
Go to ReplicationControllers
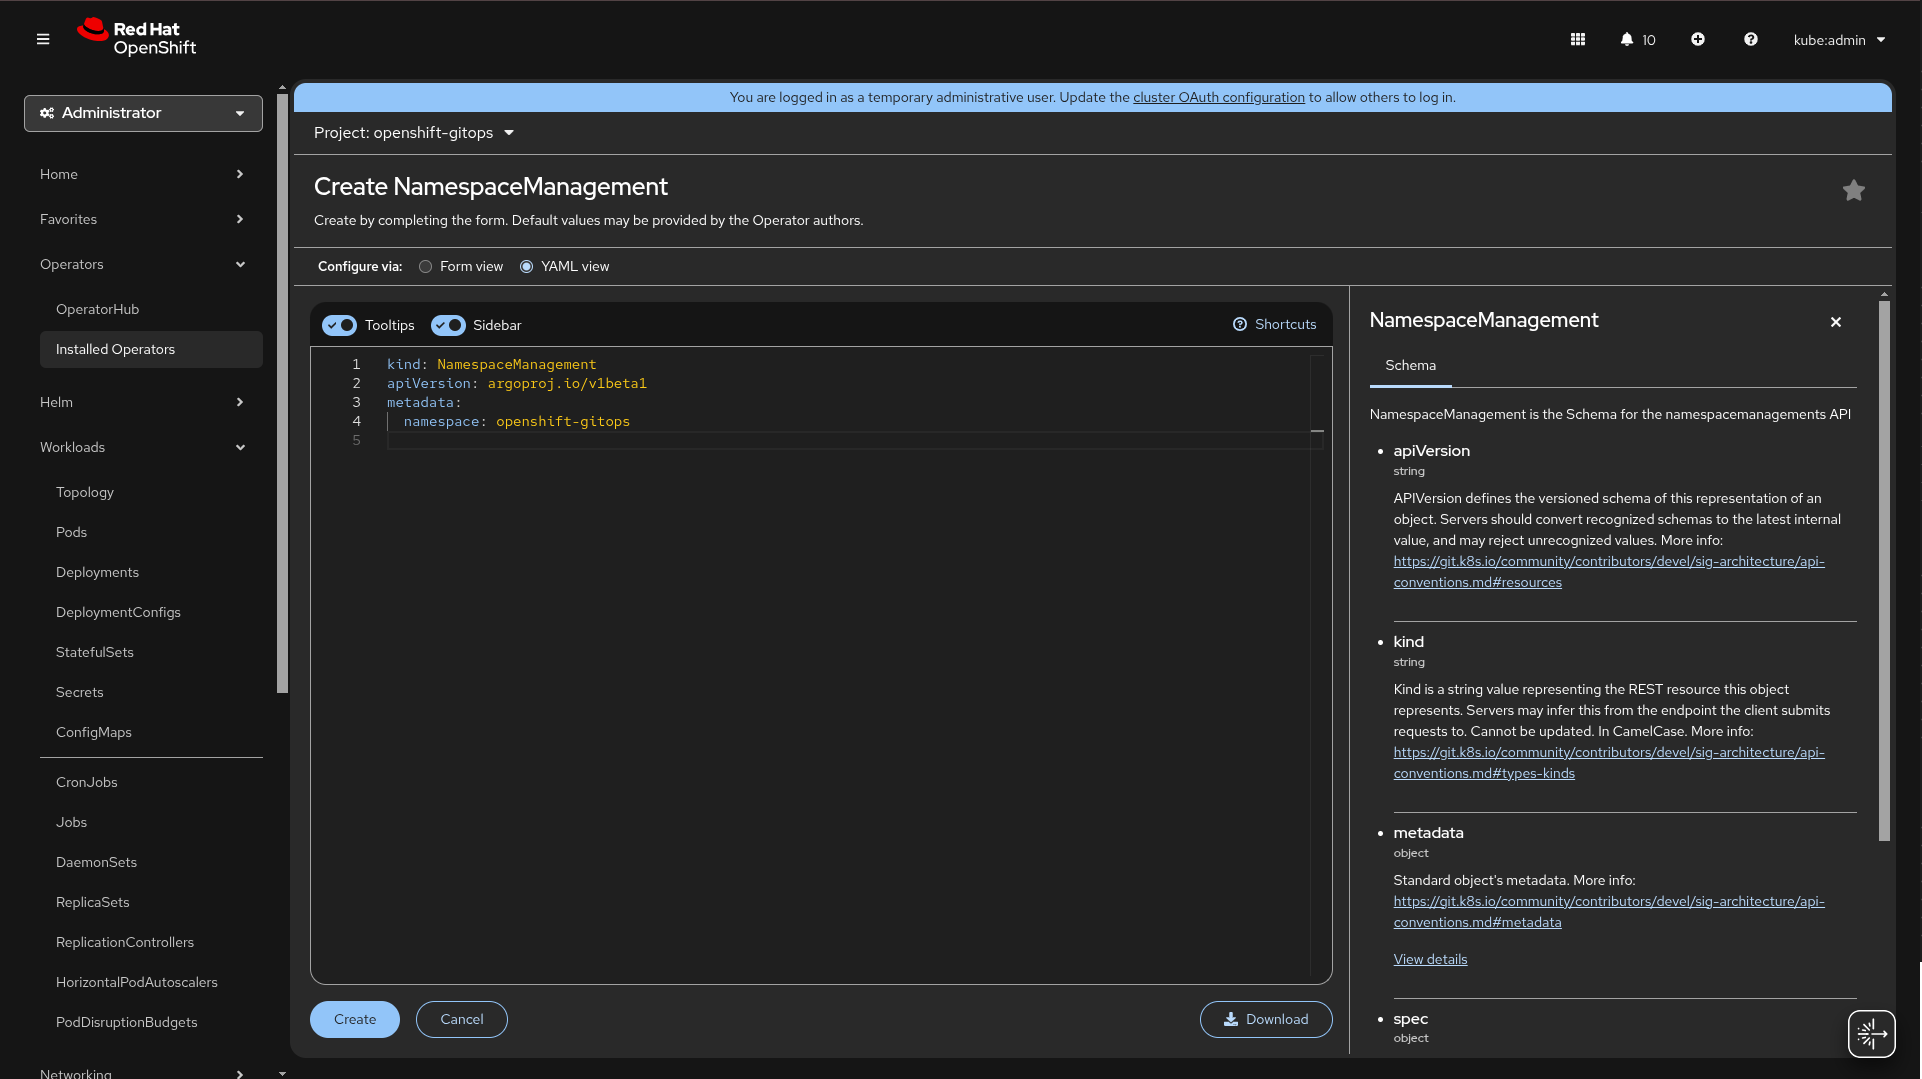point(125,942)
